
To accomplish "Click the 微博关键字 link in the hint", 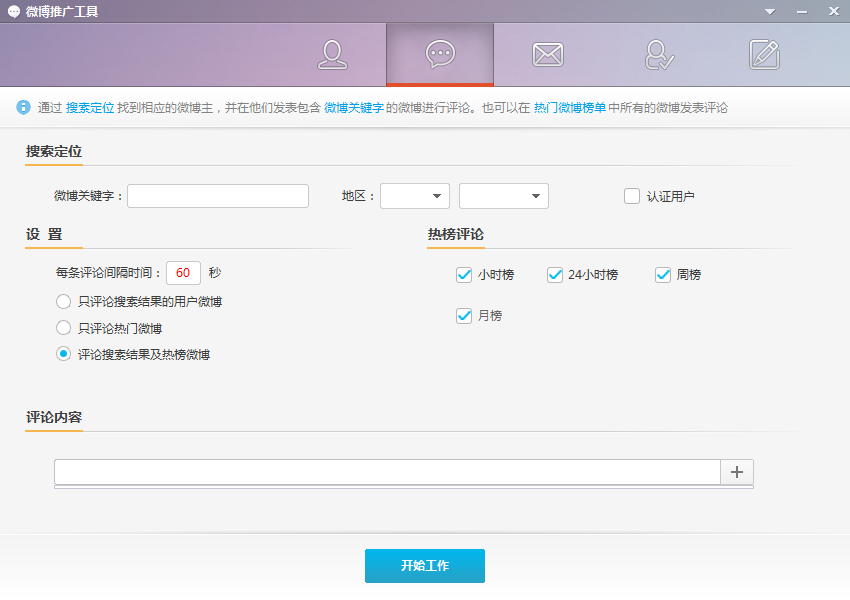I will [x=354, y=108].
